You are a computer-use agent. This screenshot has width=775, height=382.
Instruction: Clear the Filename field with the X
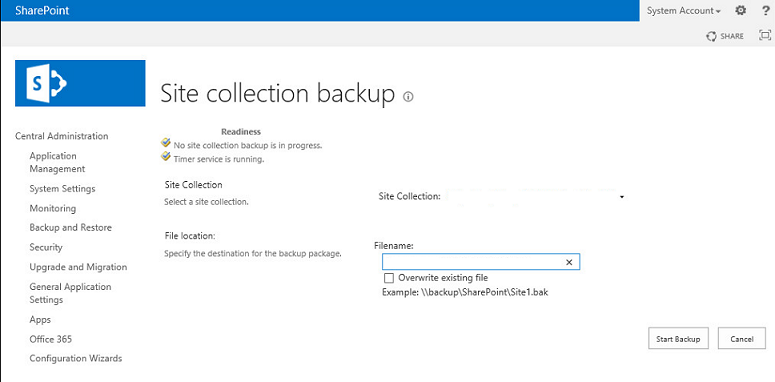pos(569,262)
